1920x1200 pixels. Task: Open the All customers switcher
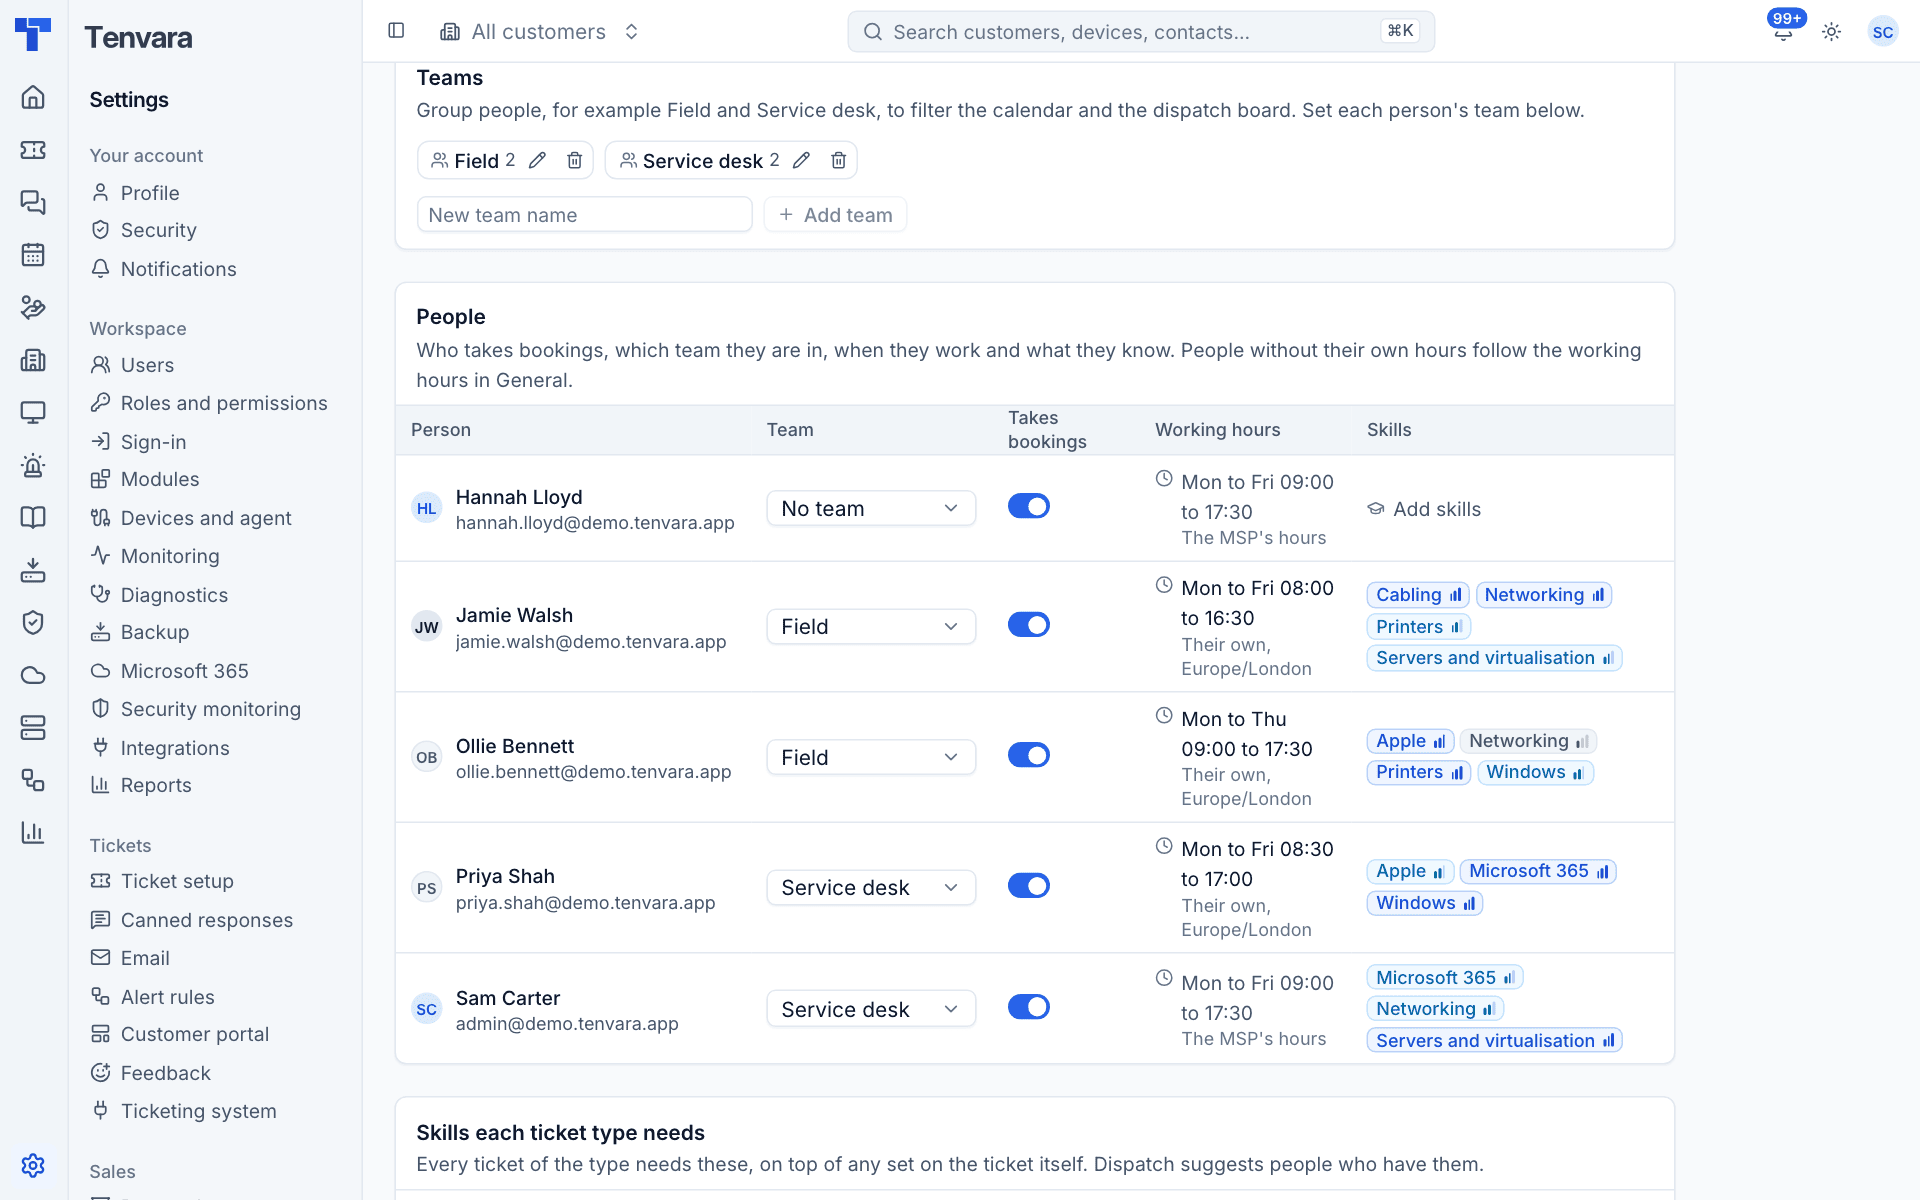point(540,32)
